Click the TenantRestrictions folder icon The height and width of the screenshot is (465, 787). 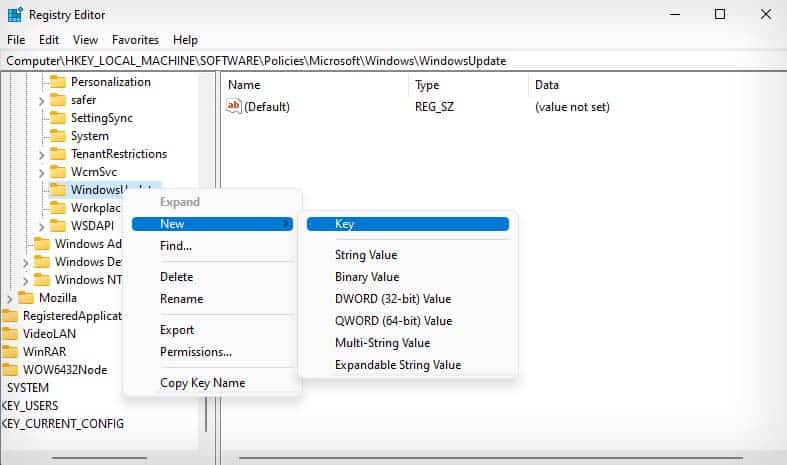[x=58, y=154]
